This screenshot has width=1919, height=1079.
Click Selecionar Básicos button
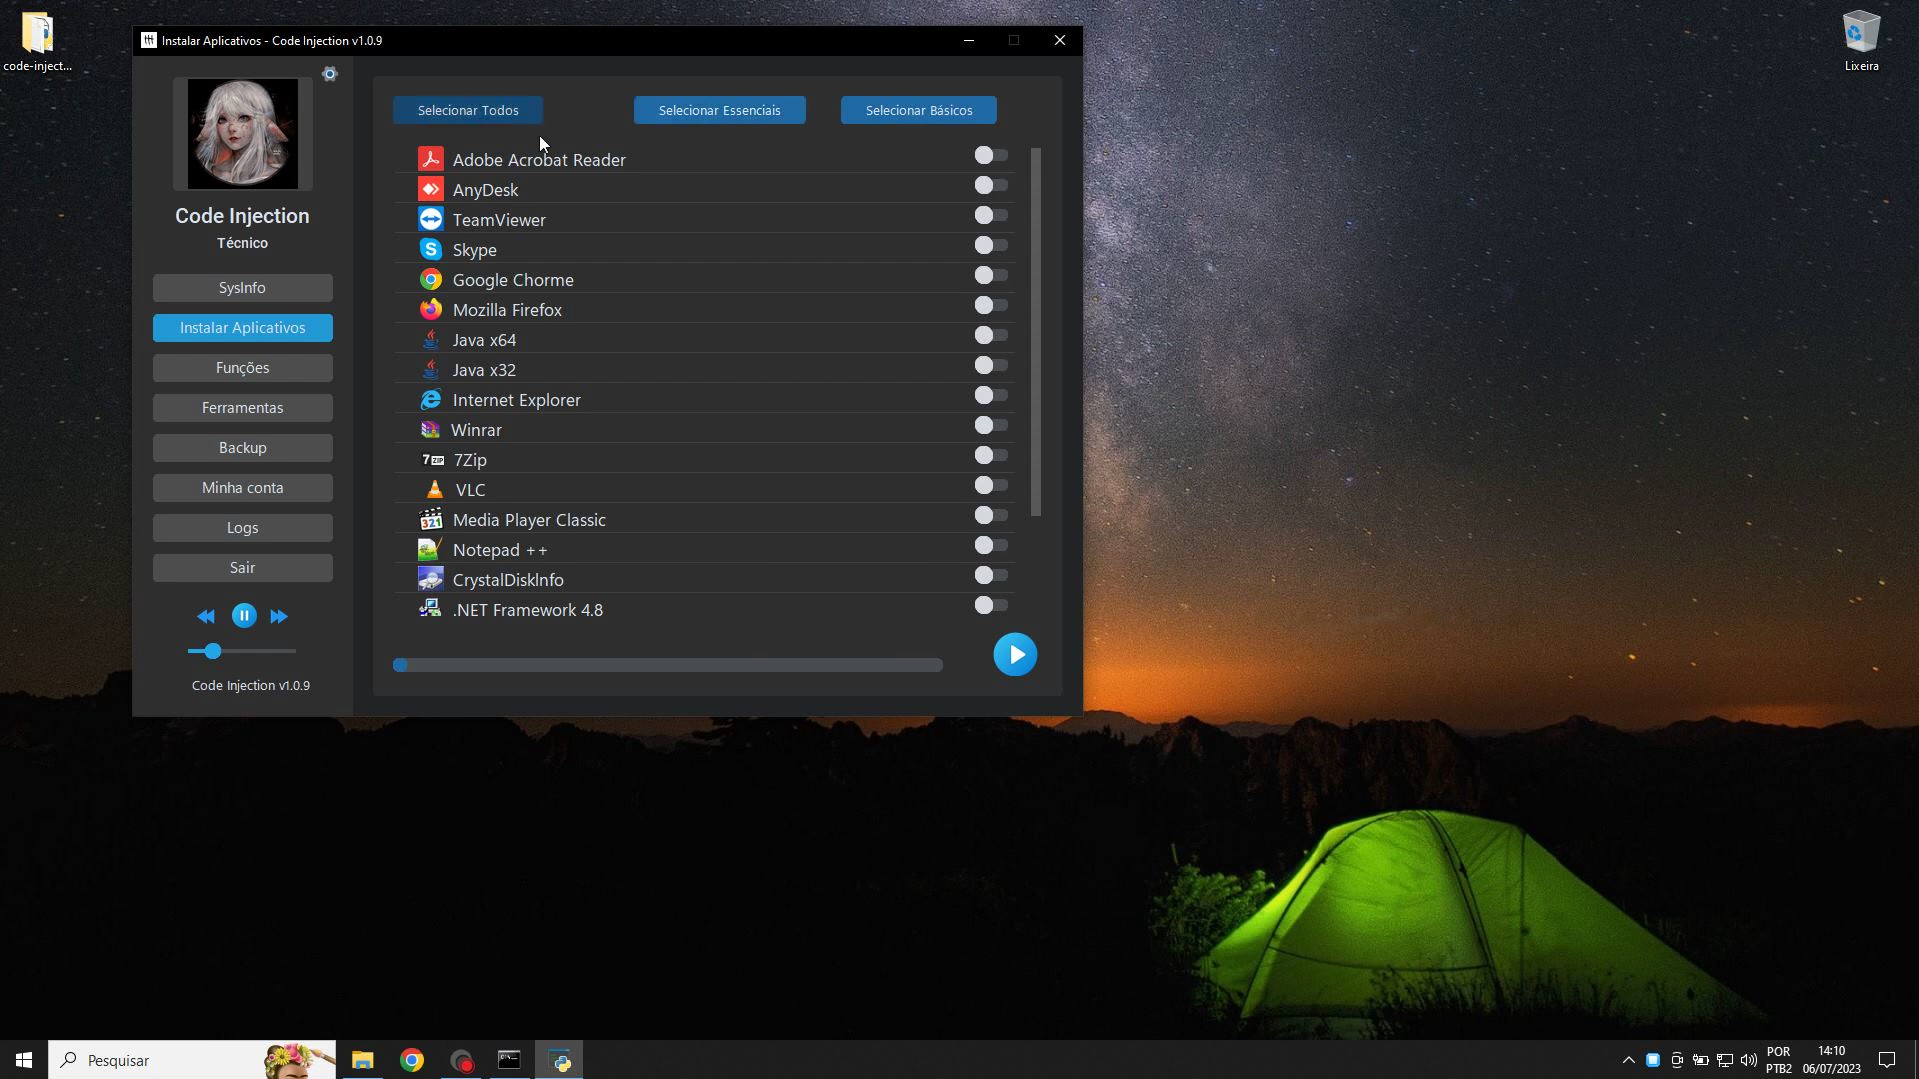pyautogui.click(x=919, y=110)
